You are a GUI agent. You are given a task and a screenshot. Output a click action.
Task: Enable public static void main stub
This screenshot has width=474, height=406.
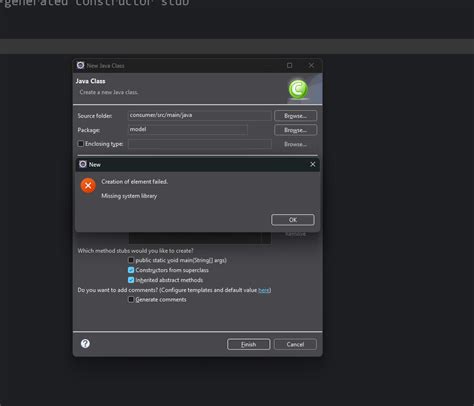(x=131, y=260)
